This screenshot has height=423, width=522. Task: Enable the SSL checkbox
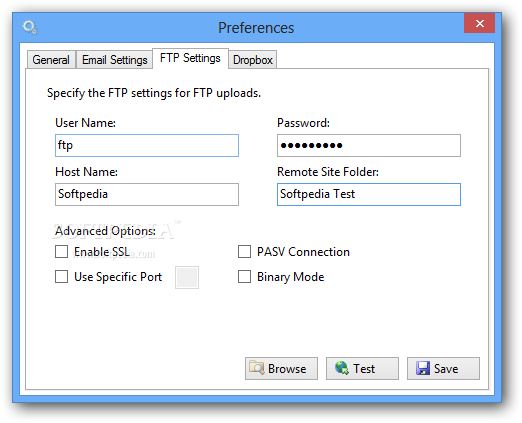61,252
